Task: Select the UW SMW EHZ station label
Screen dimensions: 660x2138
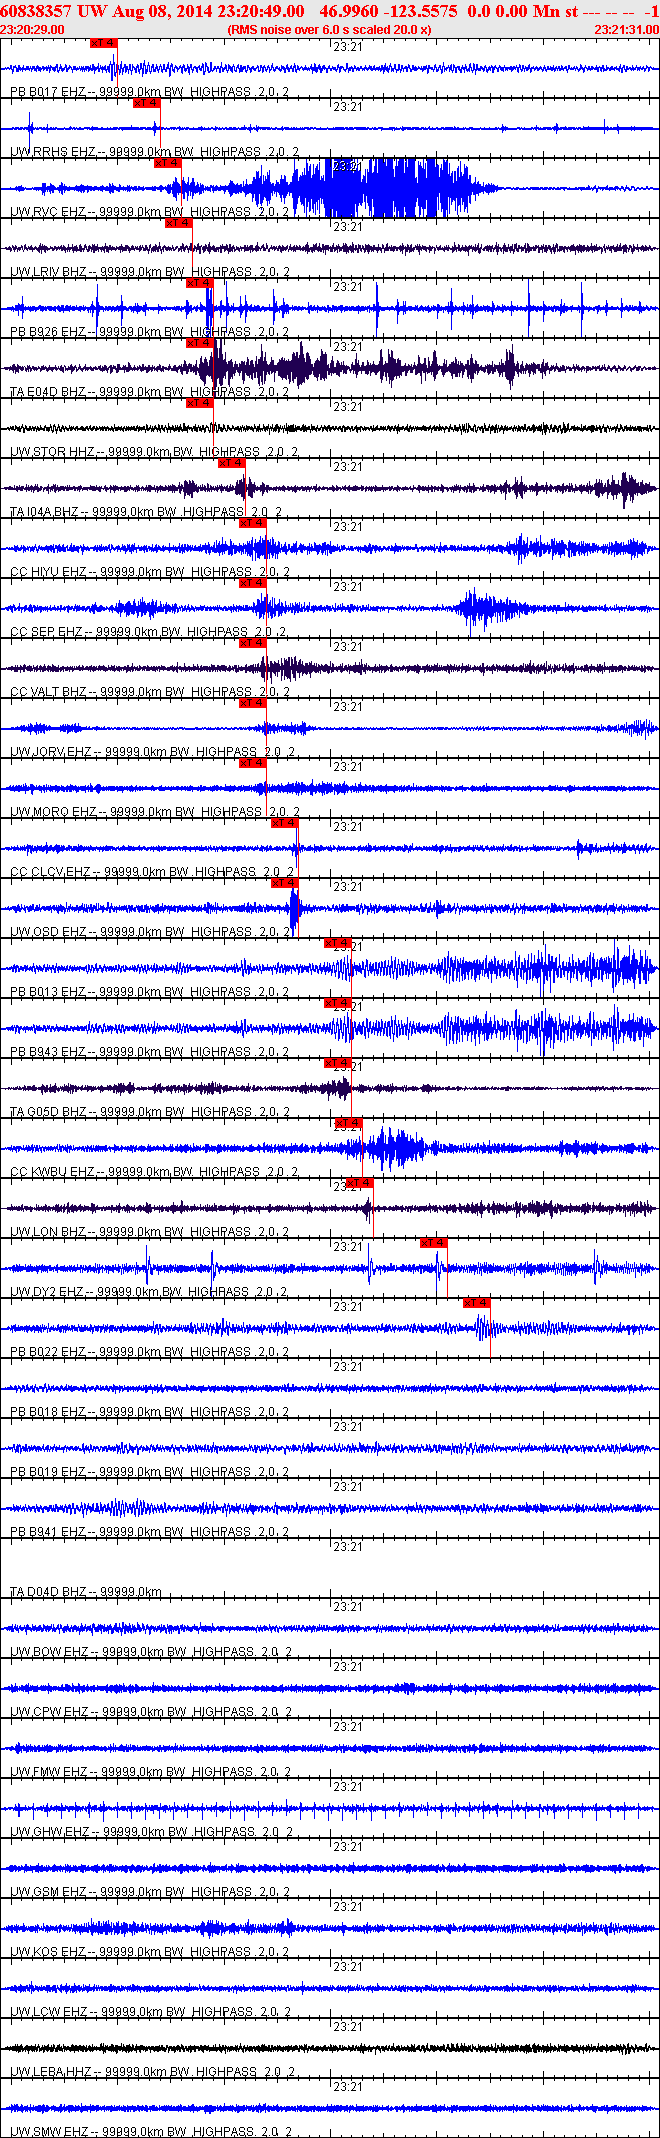Action: click(x=151, y=2132)
